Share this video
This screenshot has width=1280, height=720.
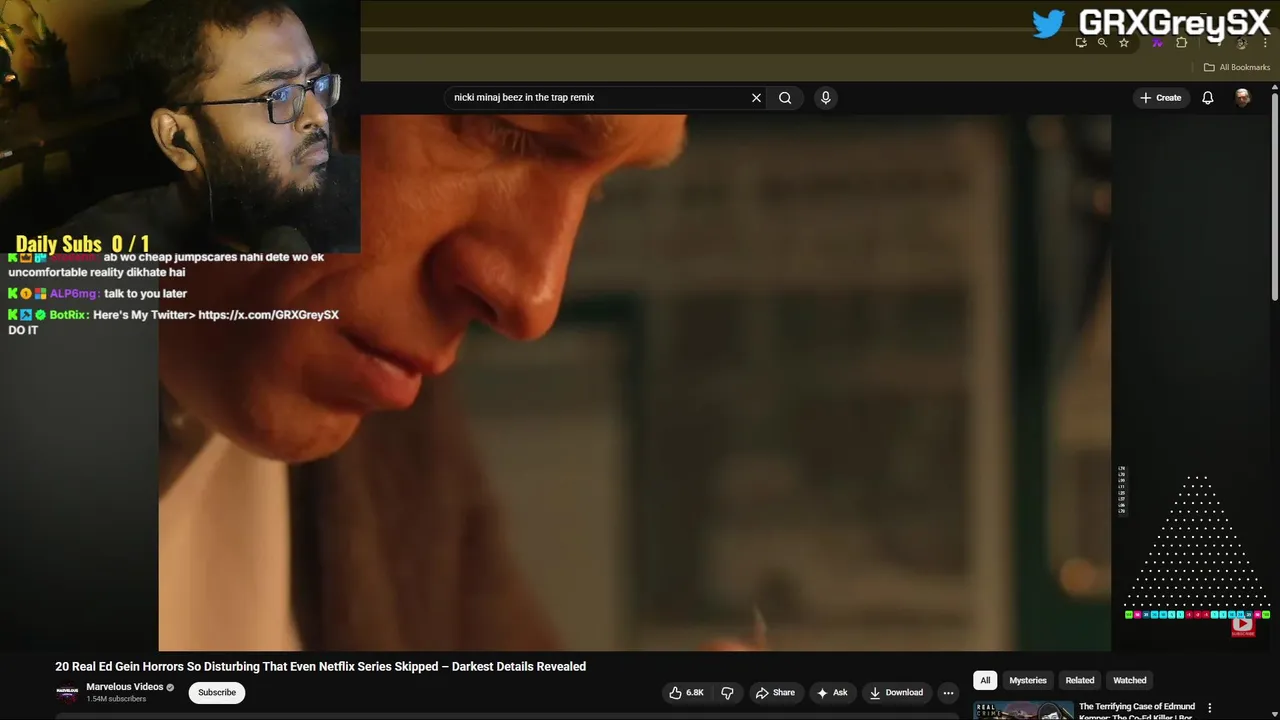tap(775, 693)
